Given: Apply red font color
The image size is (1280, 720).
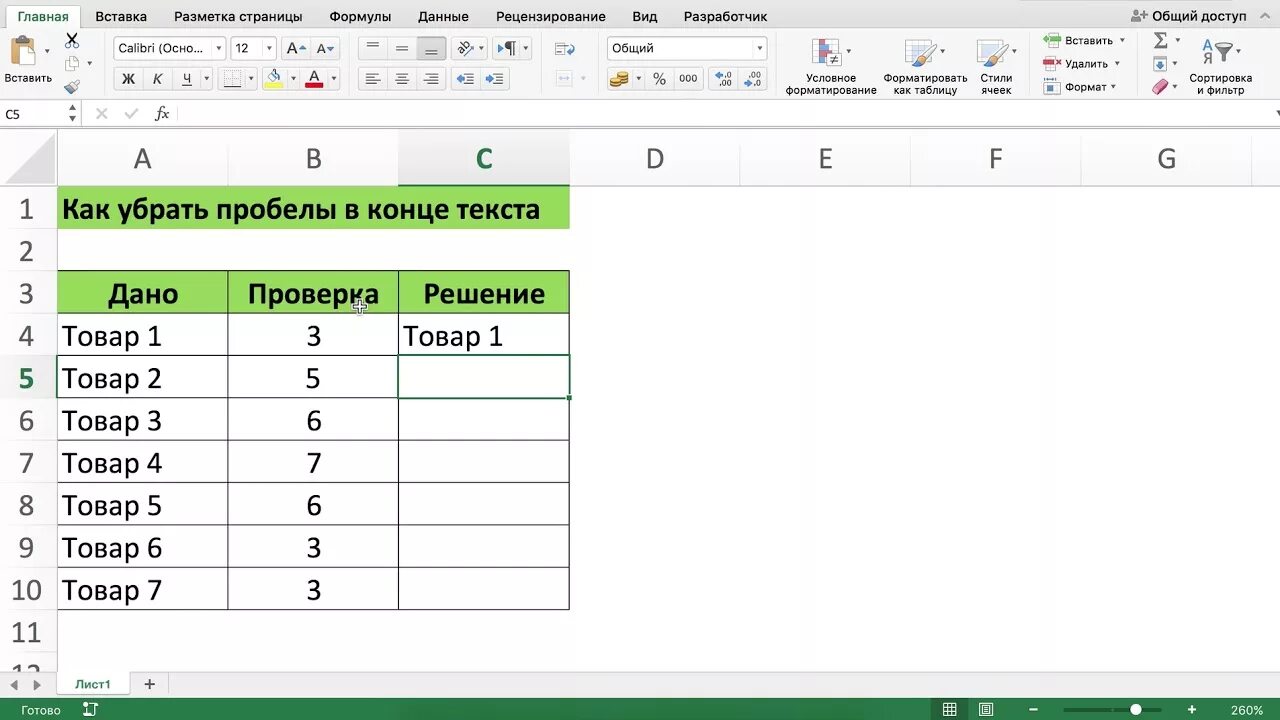Looking at the screenshot, I should 314,79.
